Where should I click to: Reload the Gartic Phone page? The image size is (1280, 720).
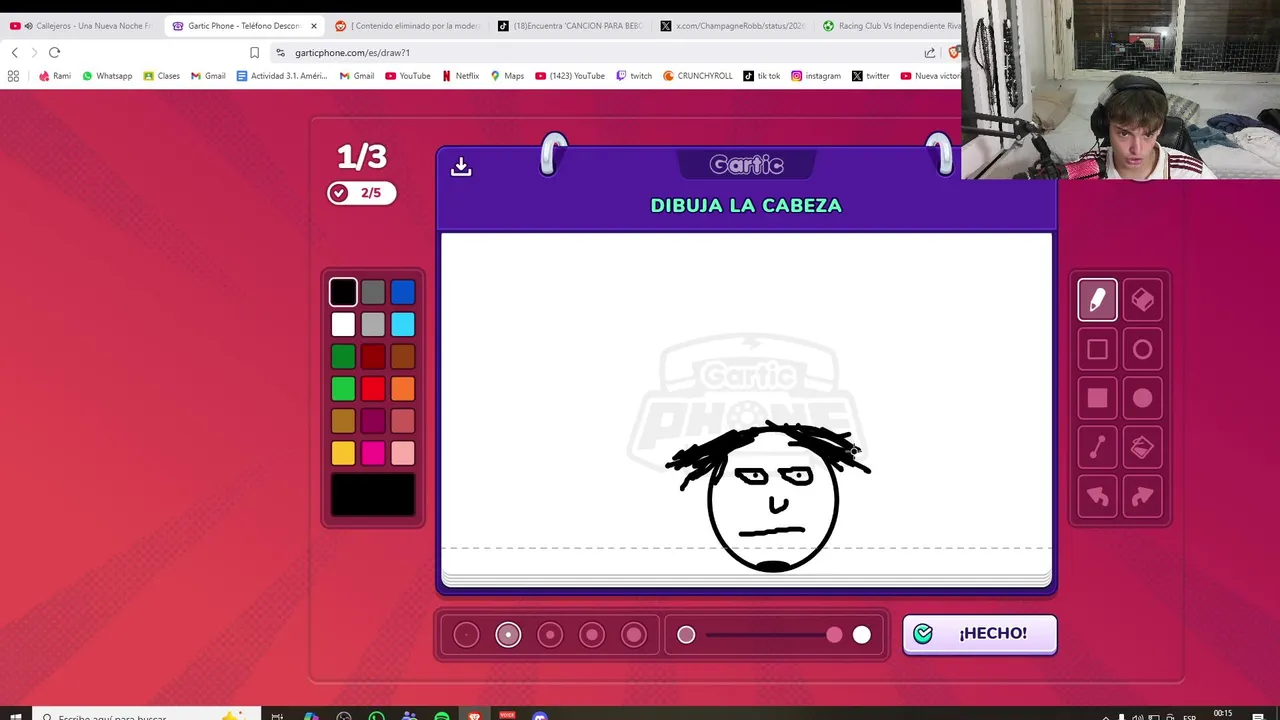(54, 52)
